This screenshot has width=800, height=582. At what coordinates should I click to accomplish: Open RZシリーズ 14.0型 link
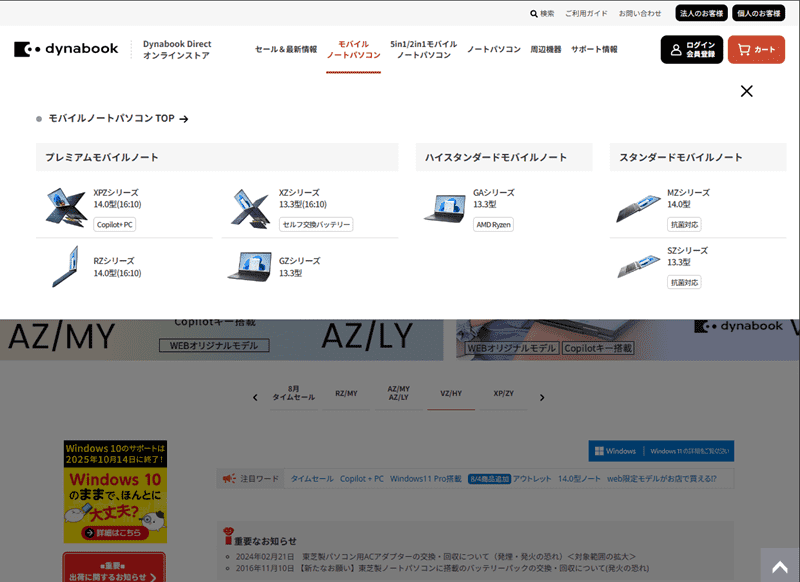point(117,267)
